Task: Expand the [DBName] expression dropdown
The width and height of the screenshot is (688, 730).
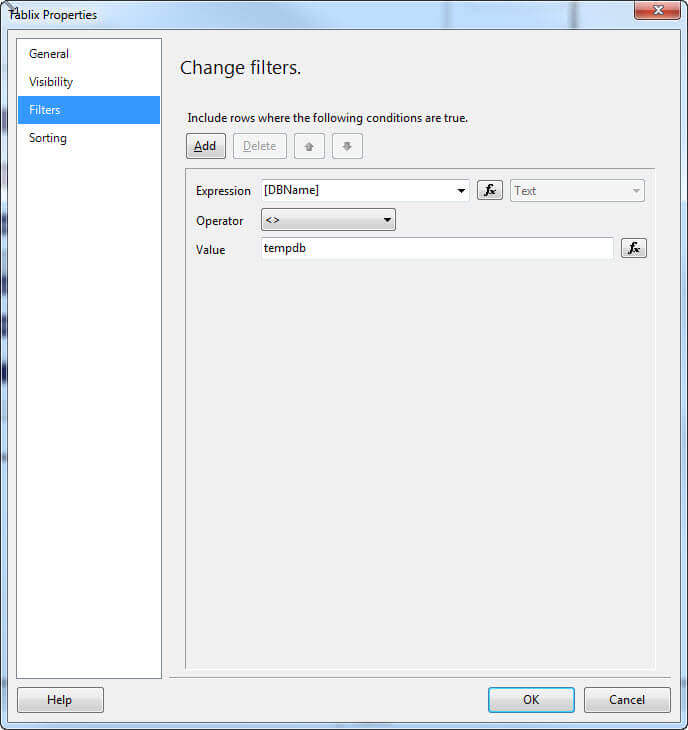Action: (x=461, y=191)
